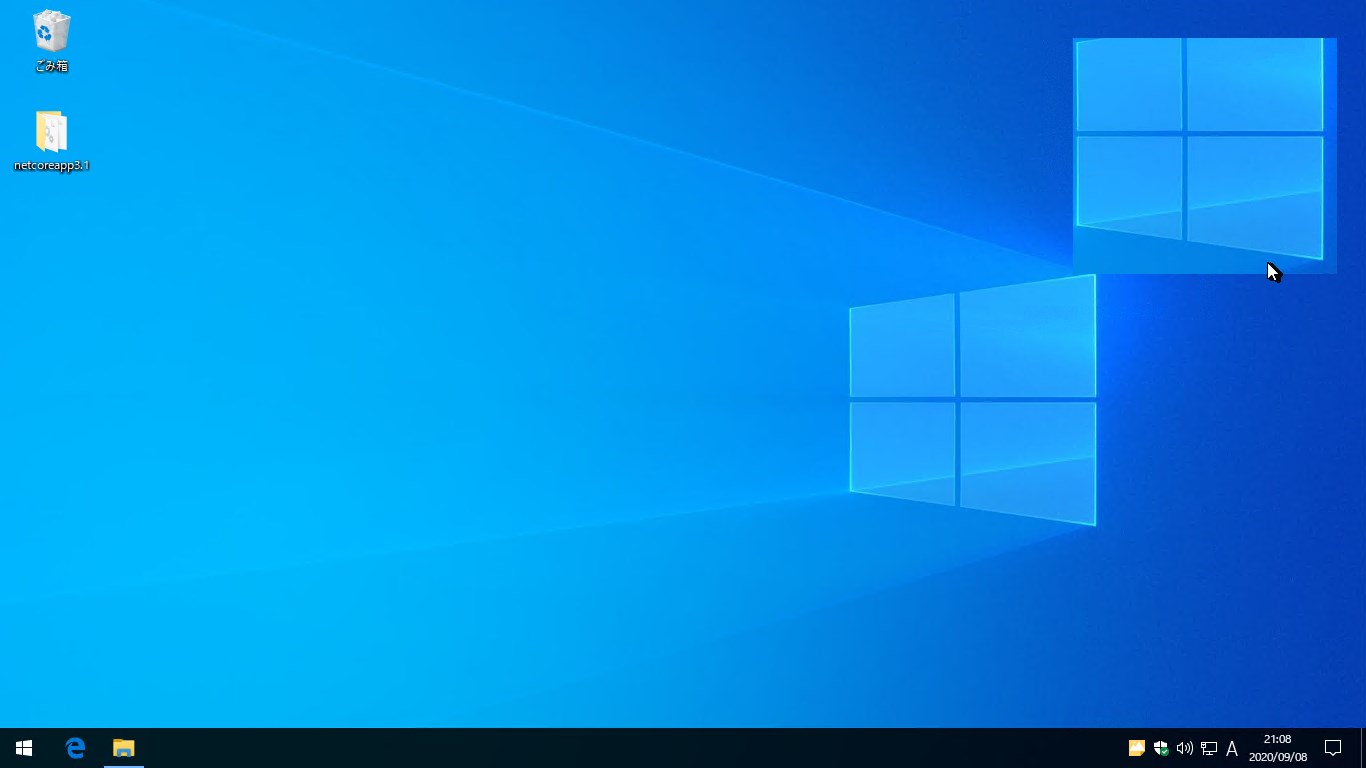The height and width of the screenshot is (768, 1366).
Task: Open the network status tray icon
Action: [1209, 748]
